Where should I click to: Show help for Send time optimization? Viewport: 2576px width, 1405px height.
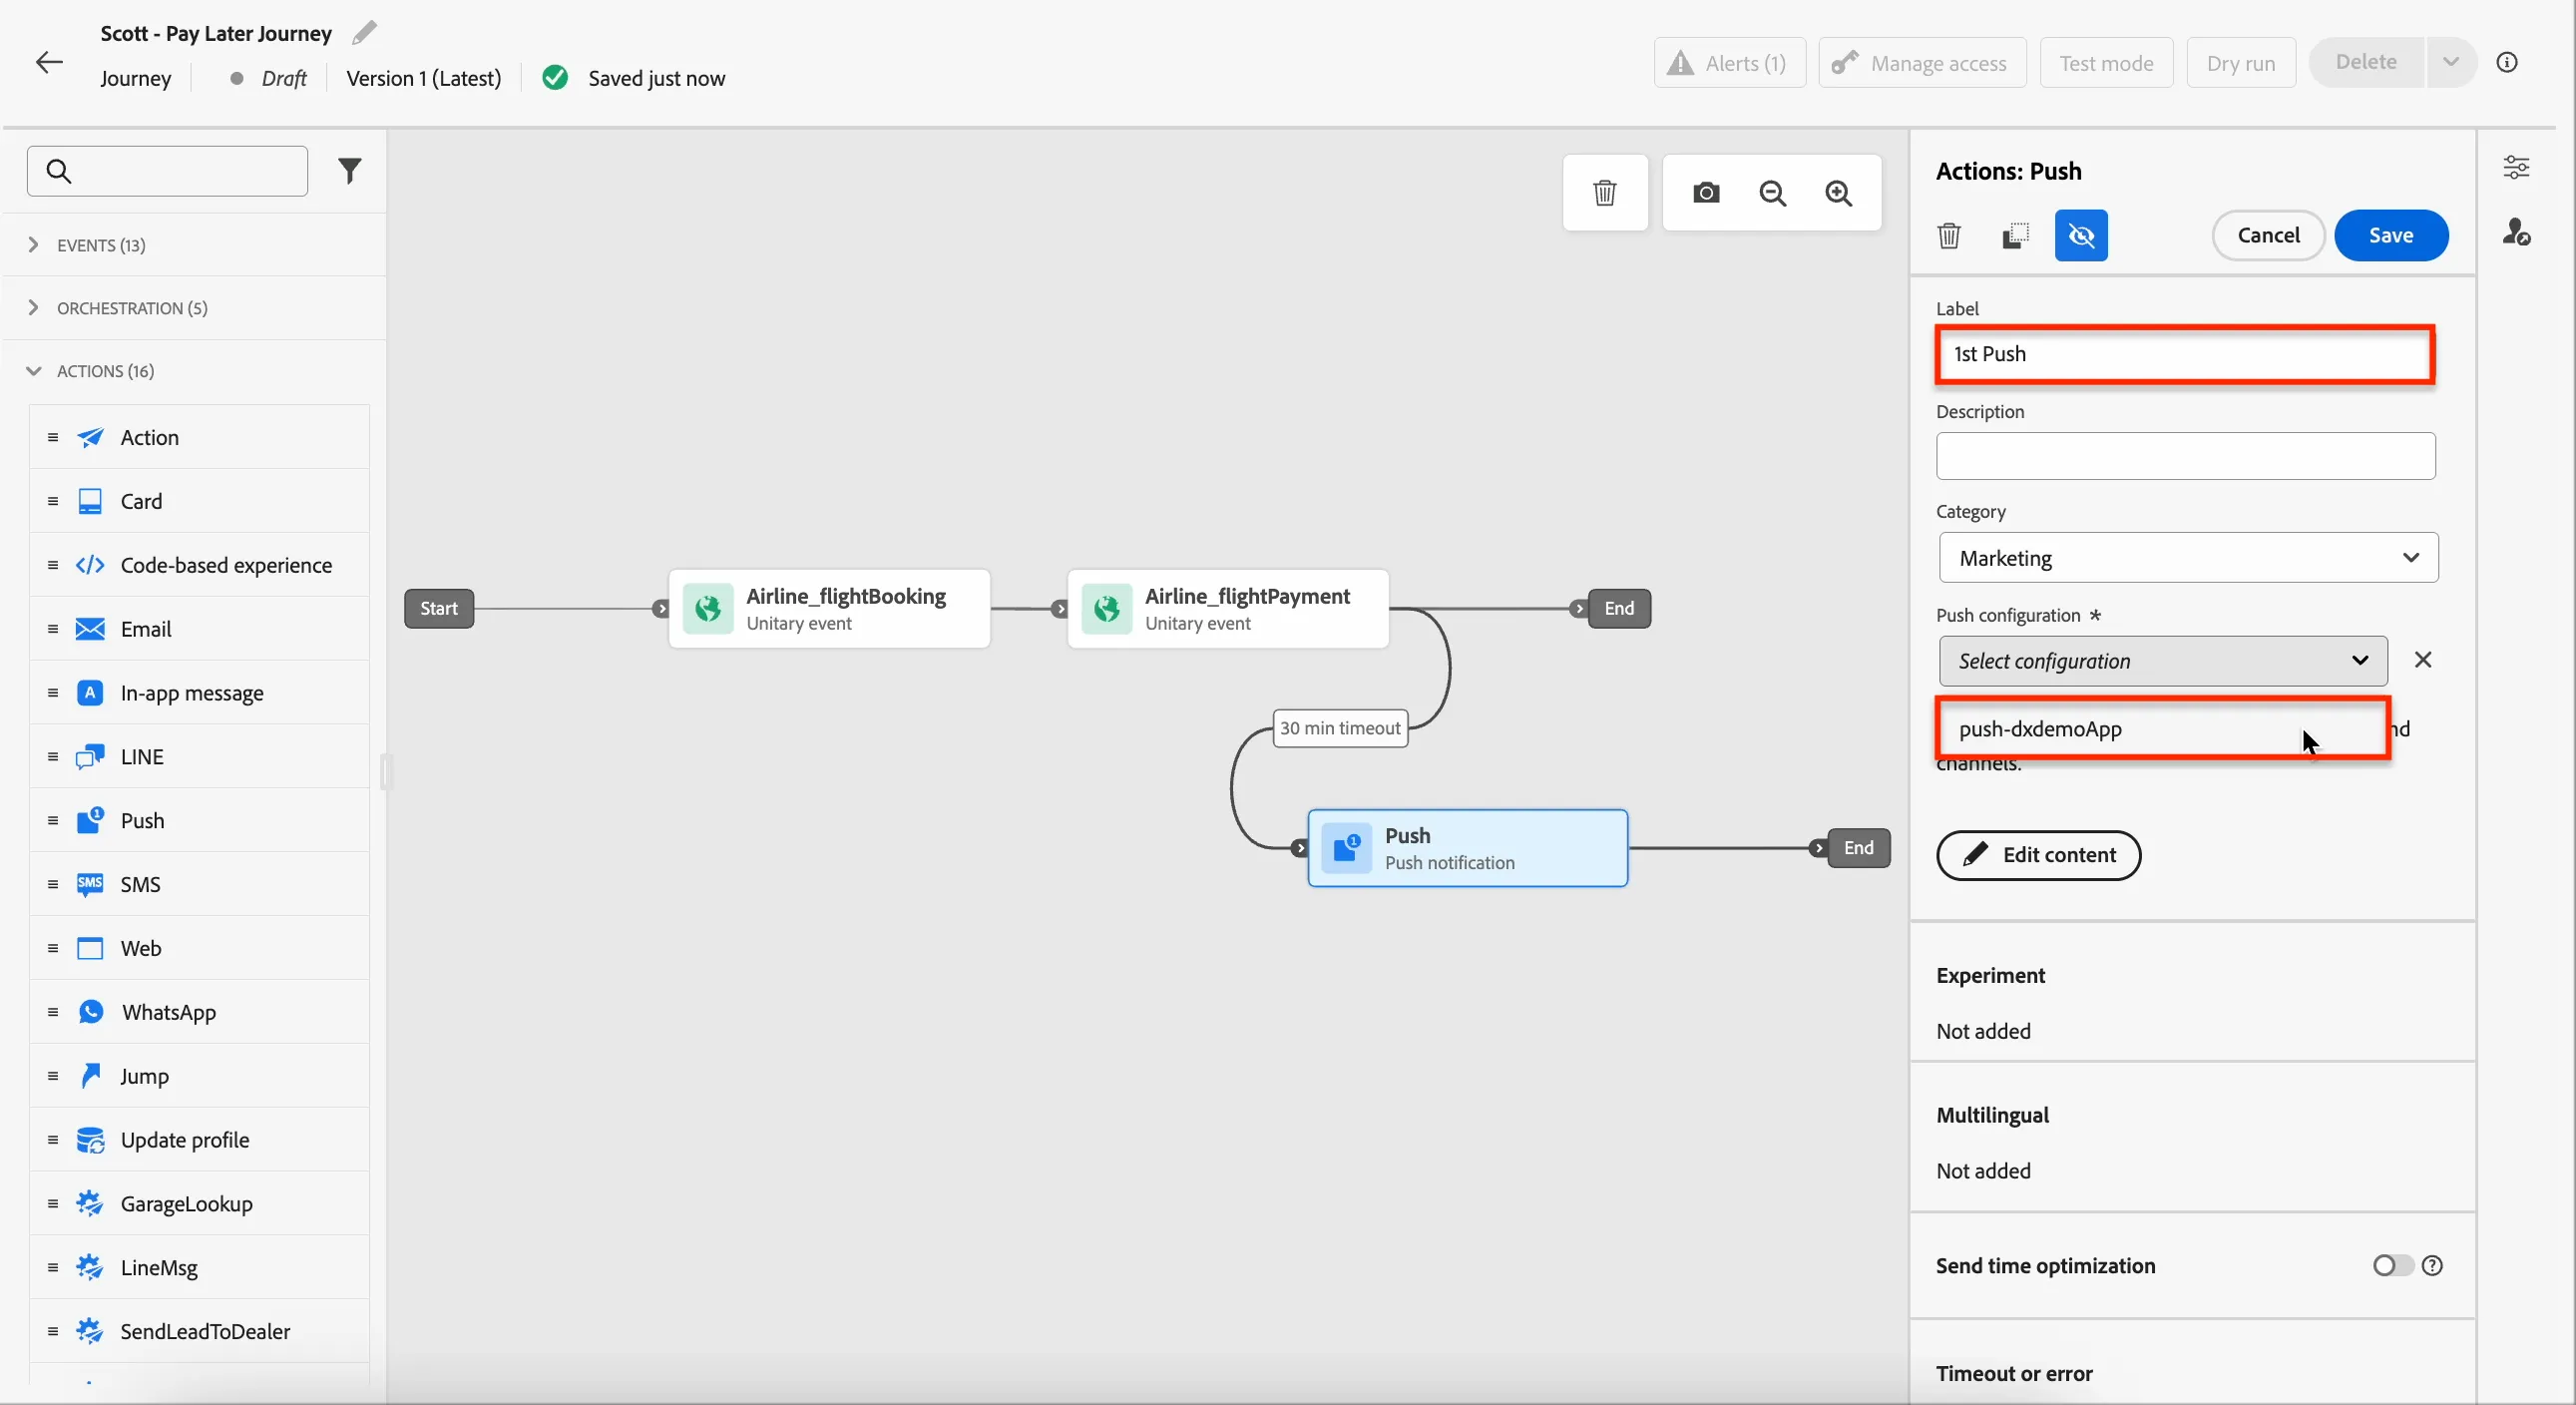(2432, 1265)
